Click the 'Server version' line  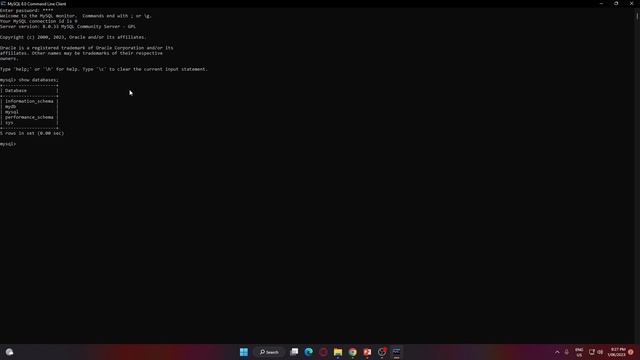coord(68,27)
